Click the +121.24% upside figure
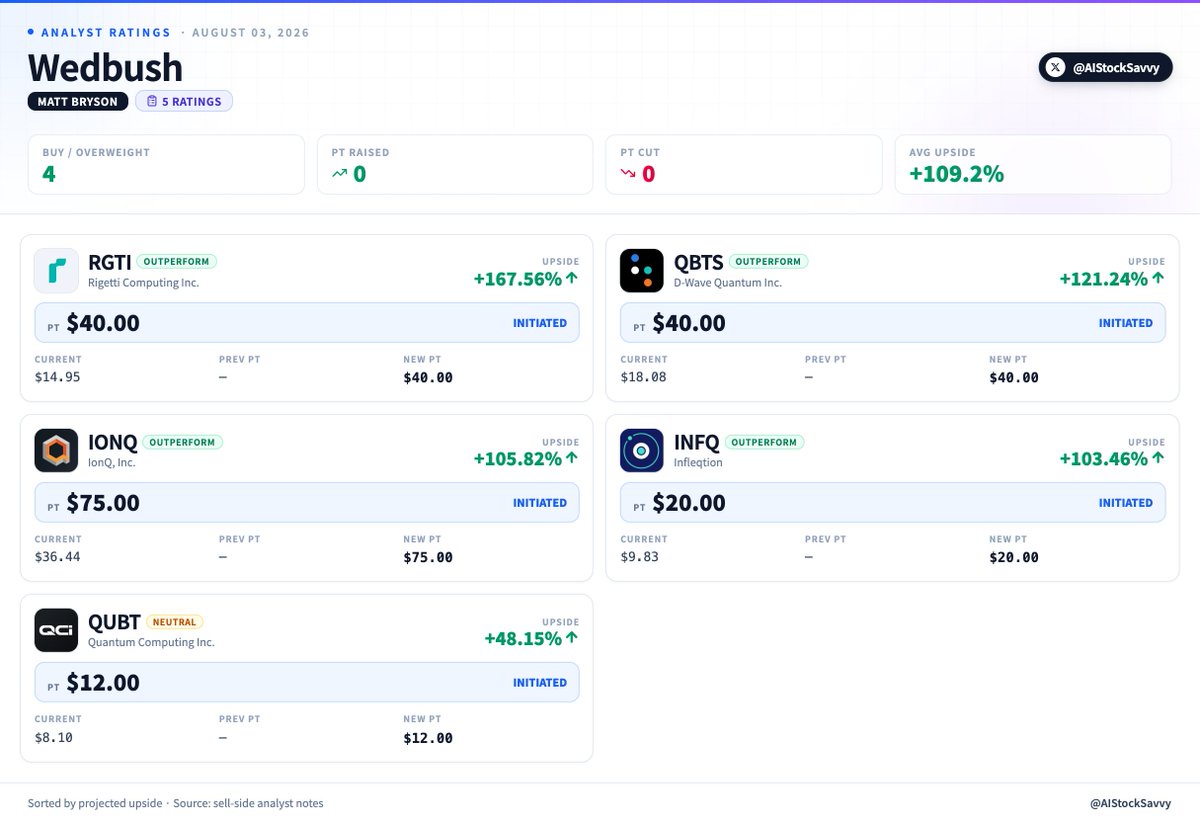1200x823 pixels. (x=1104, y=279)
